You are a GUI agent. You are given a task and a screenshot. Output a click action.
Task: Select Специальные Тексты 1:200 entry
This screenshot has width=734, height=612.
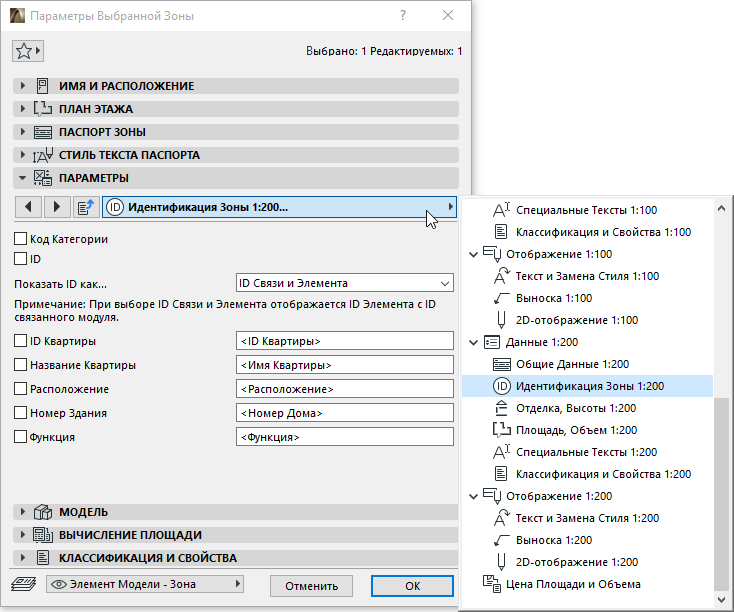pos(587,452)
